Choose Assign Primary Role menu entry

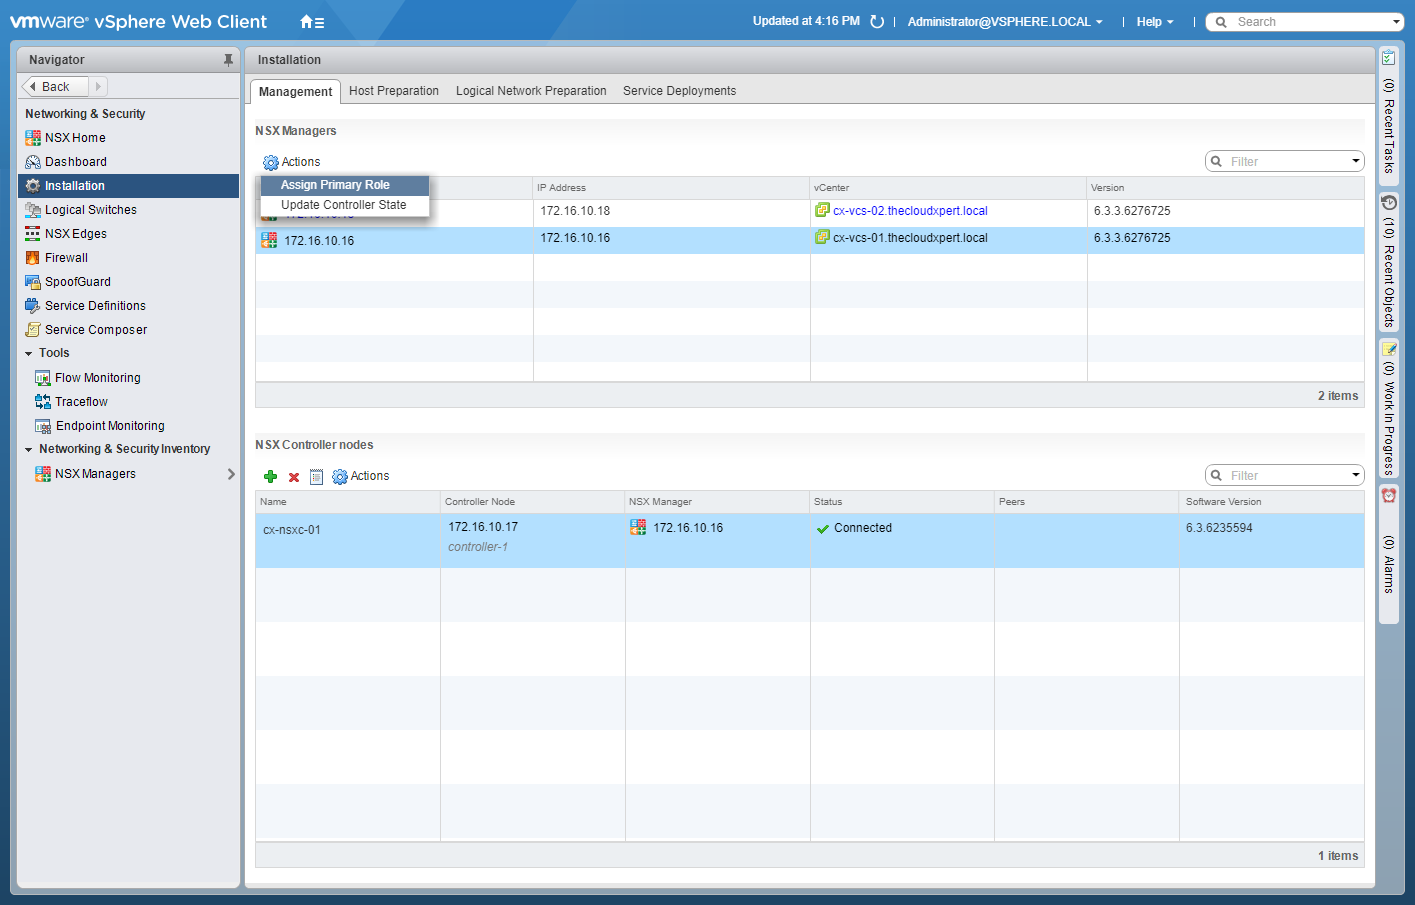(335, 185)
